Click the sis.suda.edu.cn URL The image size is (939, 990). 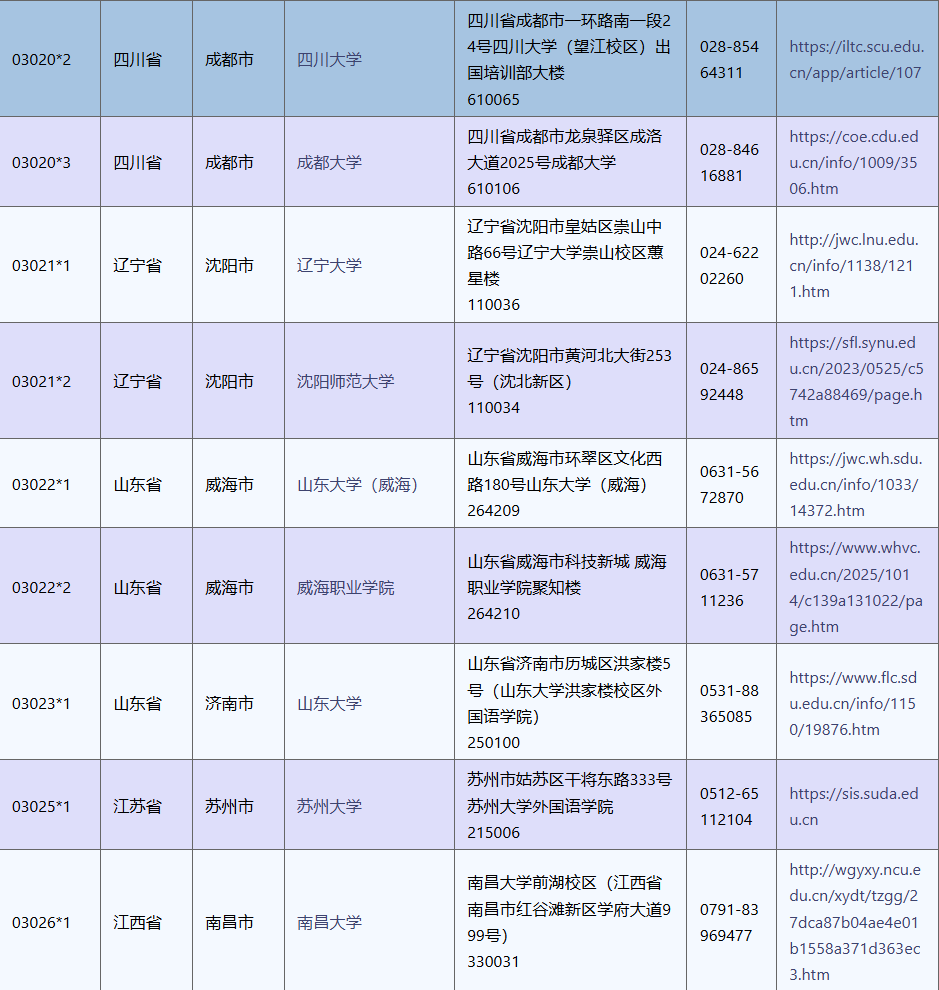(853, 806)
